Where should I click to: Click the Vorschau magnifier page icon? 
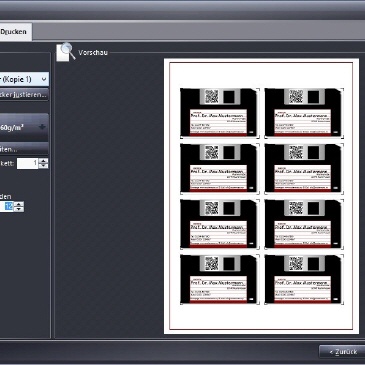(66, 52)
